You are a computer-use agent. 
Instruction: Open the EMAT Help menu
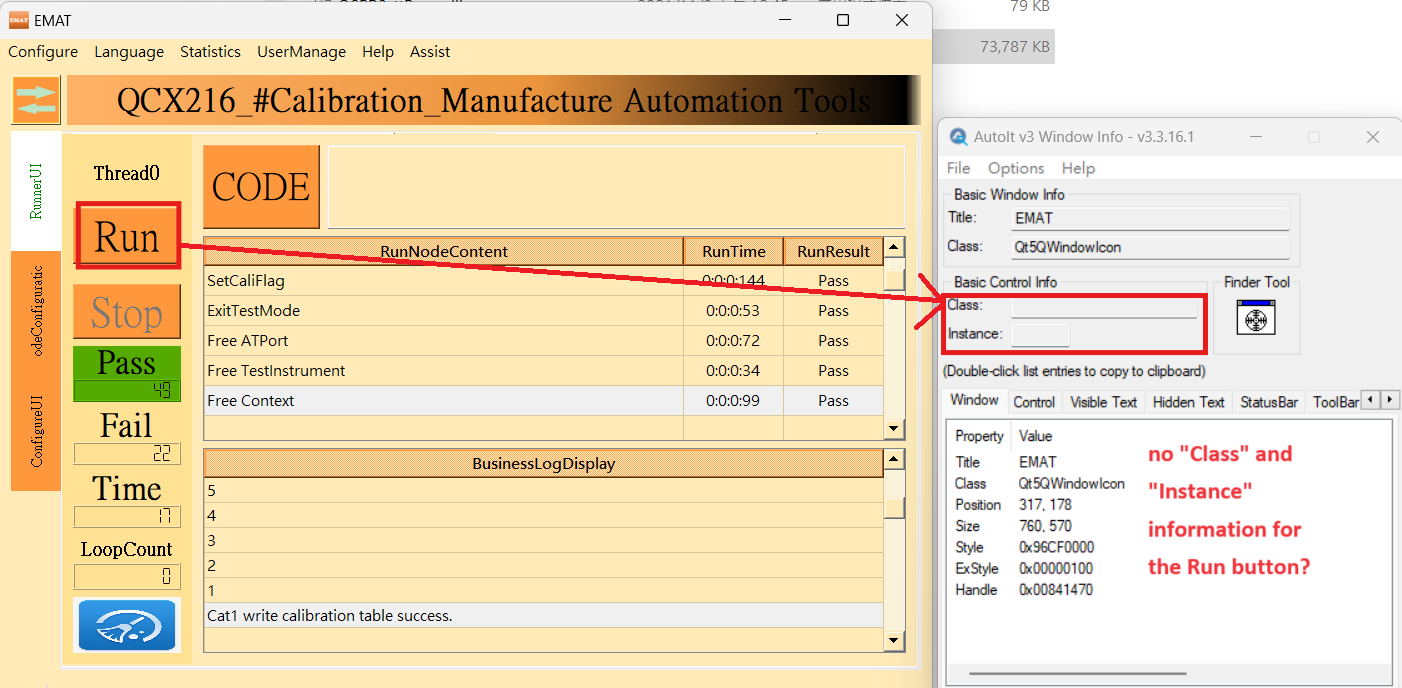[378, 52]
